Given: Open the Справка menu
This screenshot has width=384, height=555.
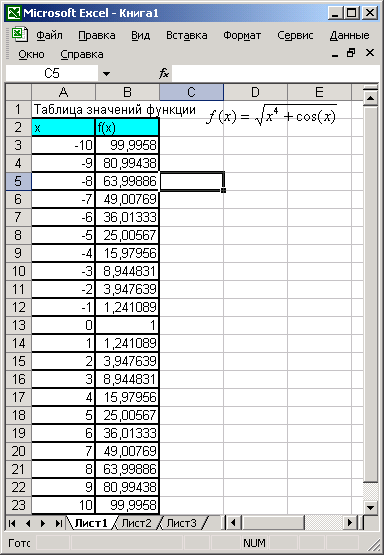Looking at the screenshot, I should [x=82, y=55].
